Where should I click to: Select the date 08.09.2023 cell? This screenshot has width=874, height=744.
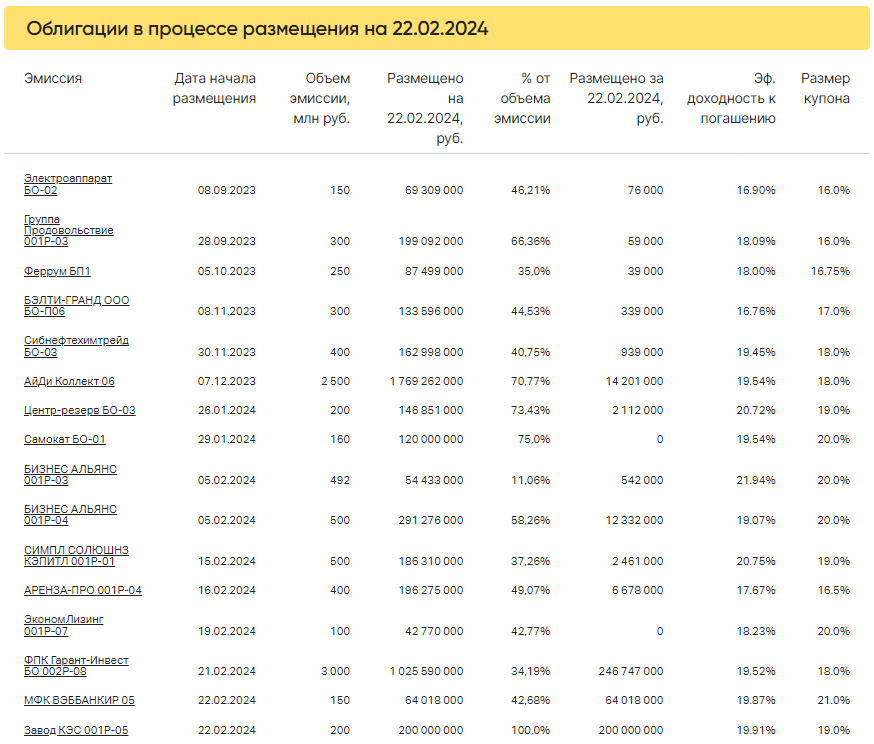tap(226, 190)
